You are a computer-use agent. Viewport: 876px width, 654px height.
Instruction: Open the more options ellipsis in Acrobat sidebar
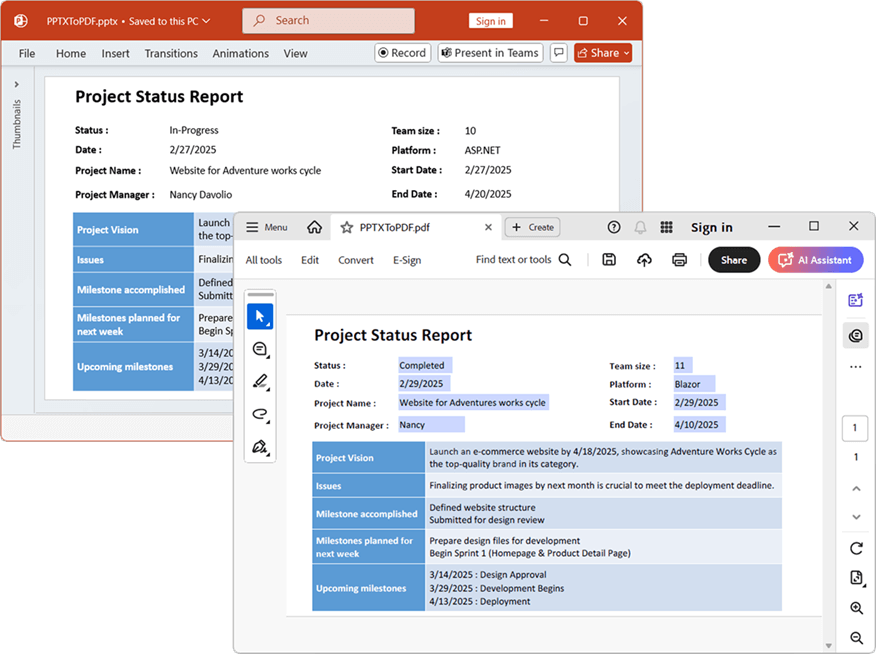pos(855,367)
